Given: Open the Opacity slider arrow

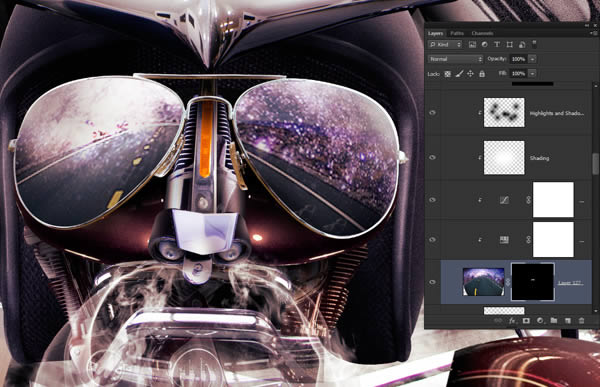Looking at the screenshot, I should click(x=532, y=59).
